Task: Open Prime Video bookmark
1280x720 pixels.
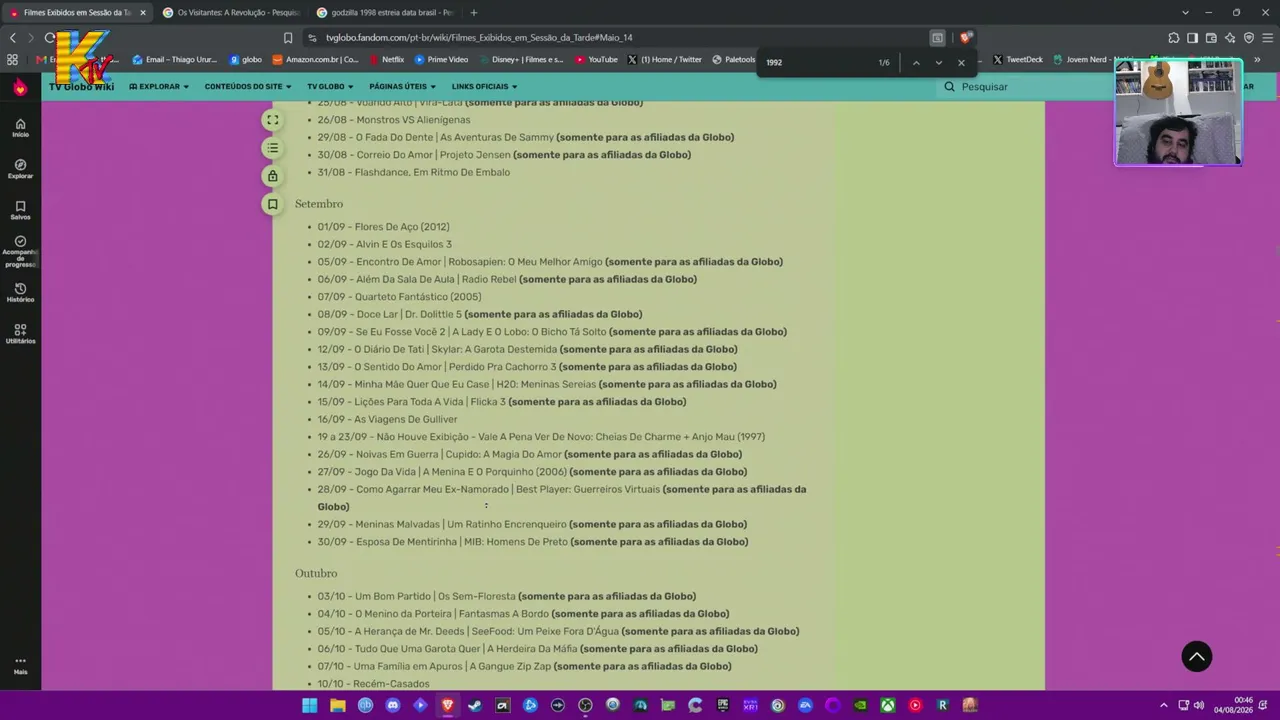Action: pos(441,60)
